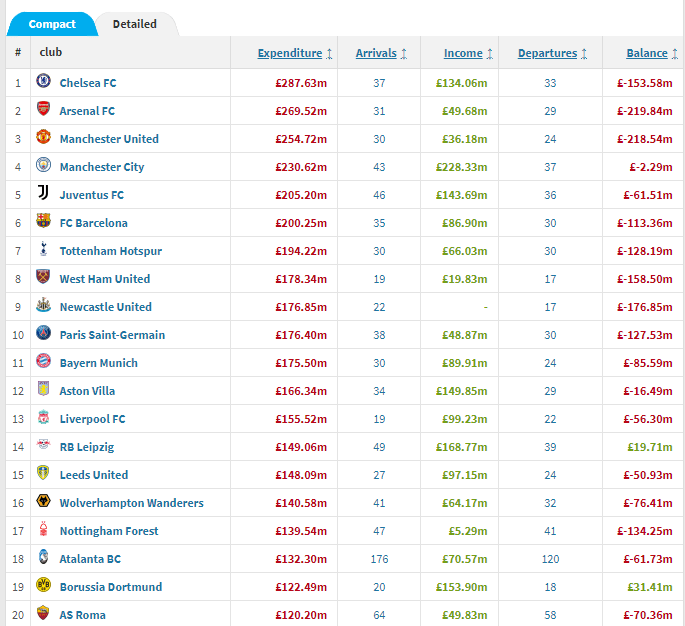Sort table by Departures column
685x626 pixels.
[x=547, y=53]
